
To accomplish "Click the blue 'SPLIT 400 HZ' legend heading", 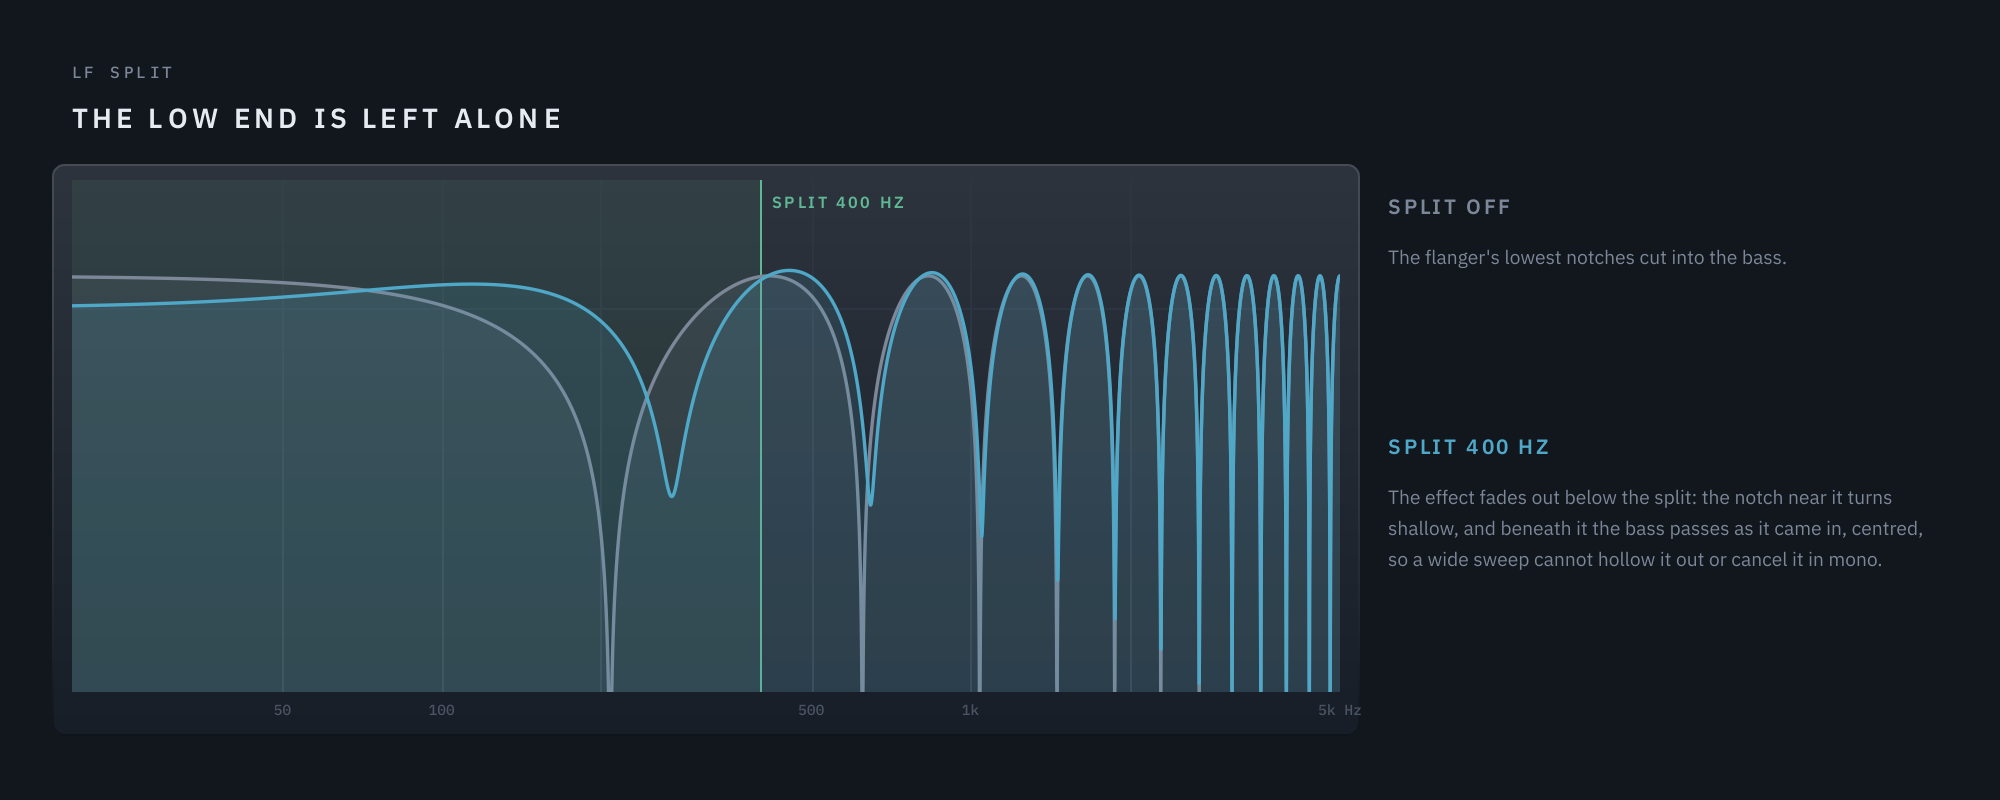I will point(1469,447).
